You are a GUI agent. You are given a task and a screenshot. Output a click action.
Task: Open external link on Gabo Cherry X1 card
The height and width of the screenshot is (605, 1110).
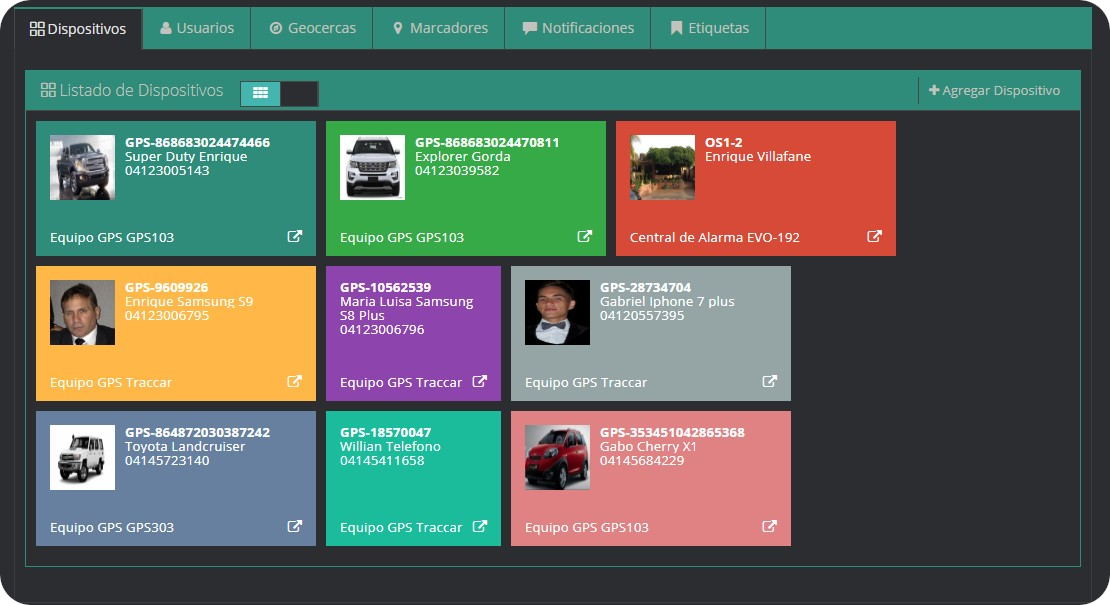pyautogui.click(x=770, y=527)
